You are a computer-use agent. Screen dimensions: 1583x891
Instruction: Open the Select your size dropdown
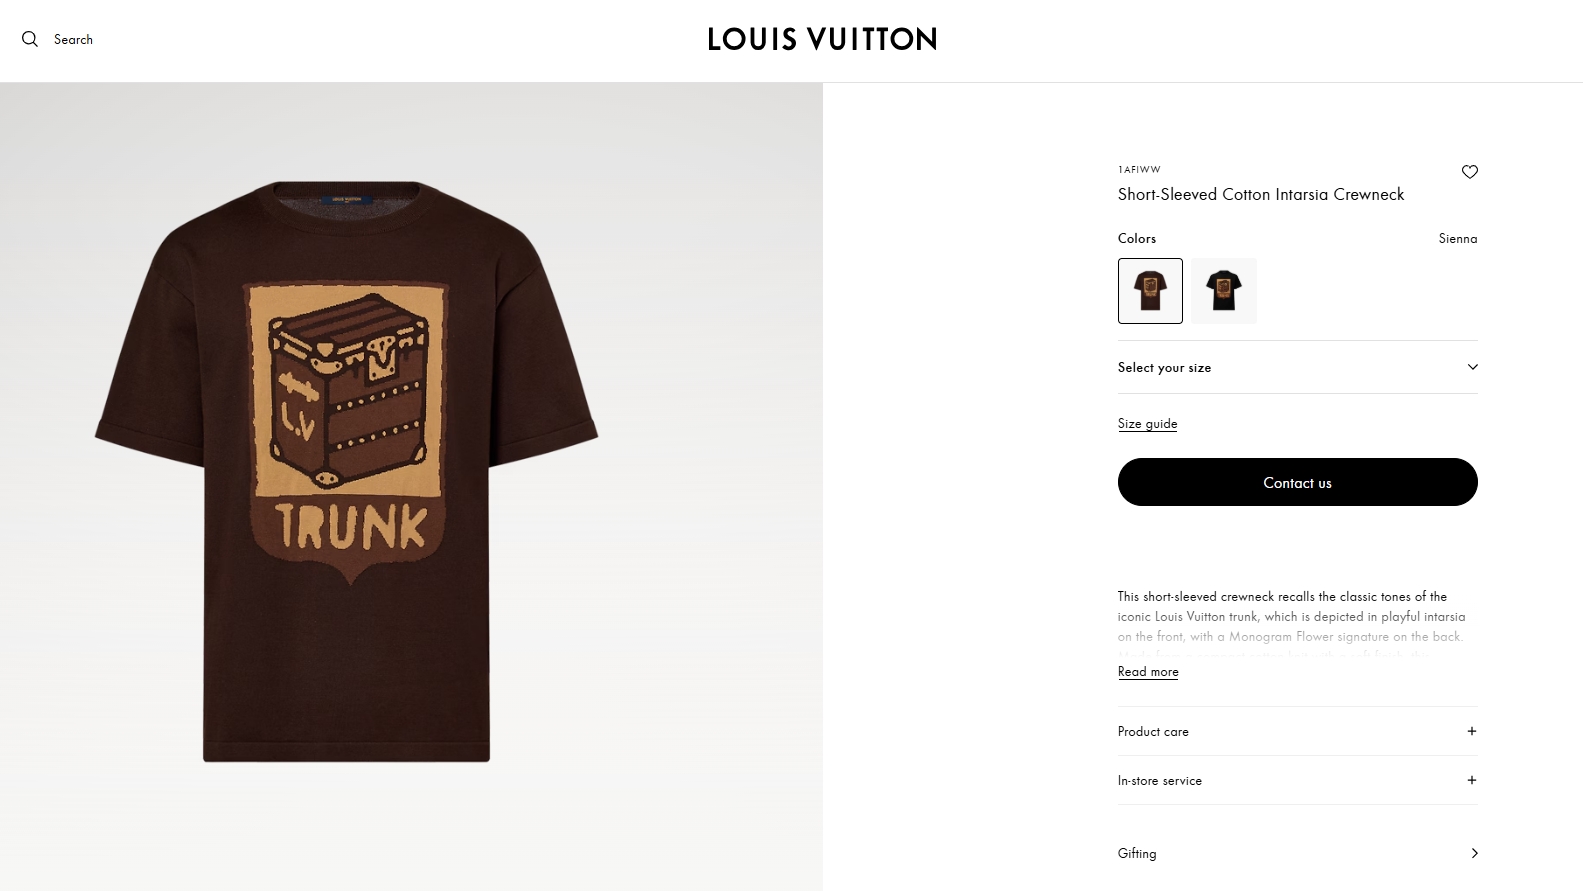click(x=1165, y=368)
